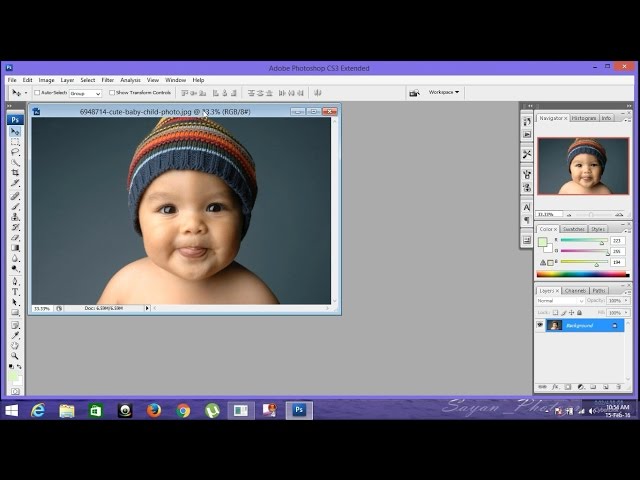
Task: Toggle lock position in Layers panel
Action: (571, 313)
